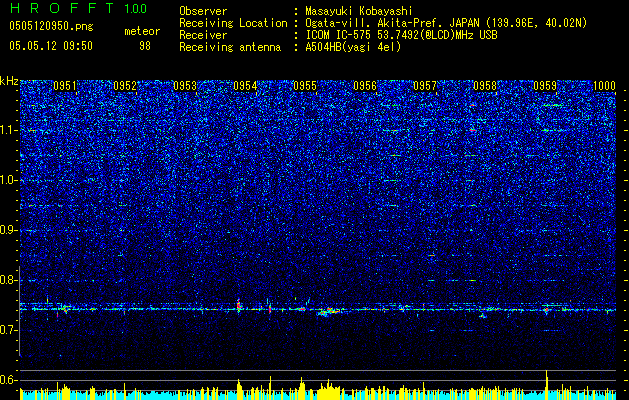
Task: Click the 0.9 frequency axis label
Action: 8,230
